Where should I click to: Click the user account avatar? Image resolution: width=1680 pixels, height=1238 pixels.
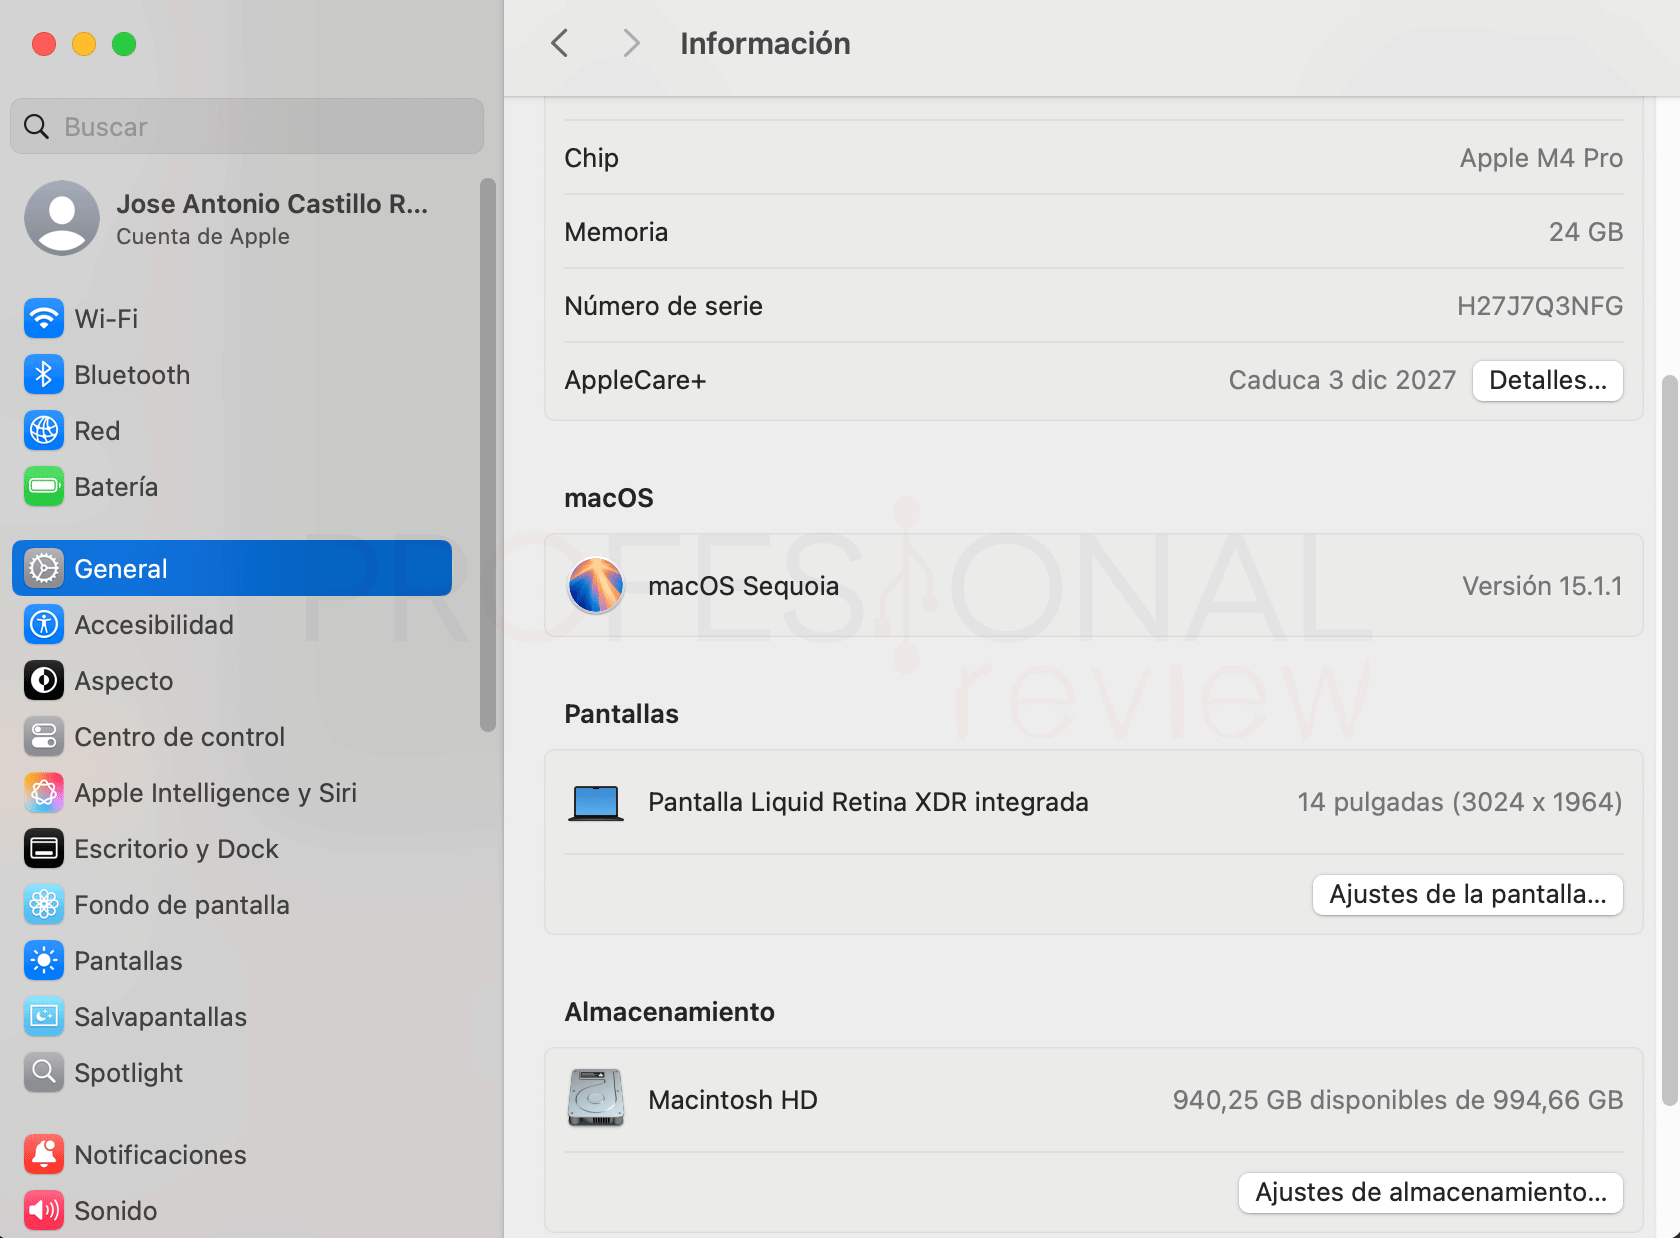coord(62,218)
